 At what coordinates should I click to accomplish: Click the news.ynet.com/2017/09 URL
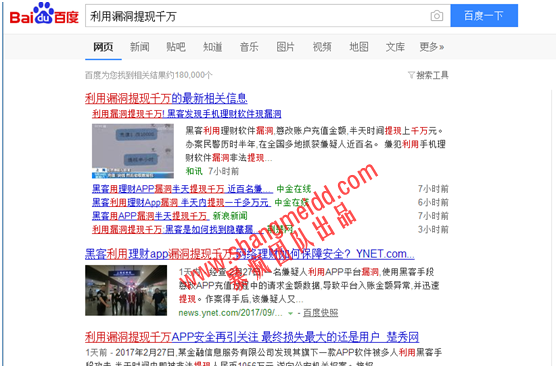click(231, 313)
